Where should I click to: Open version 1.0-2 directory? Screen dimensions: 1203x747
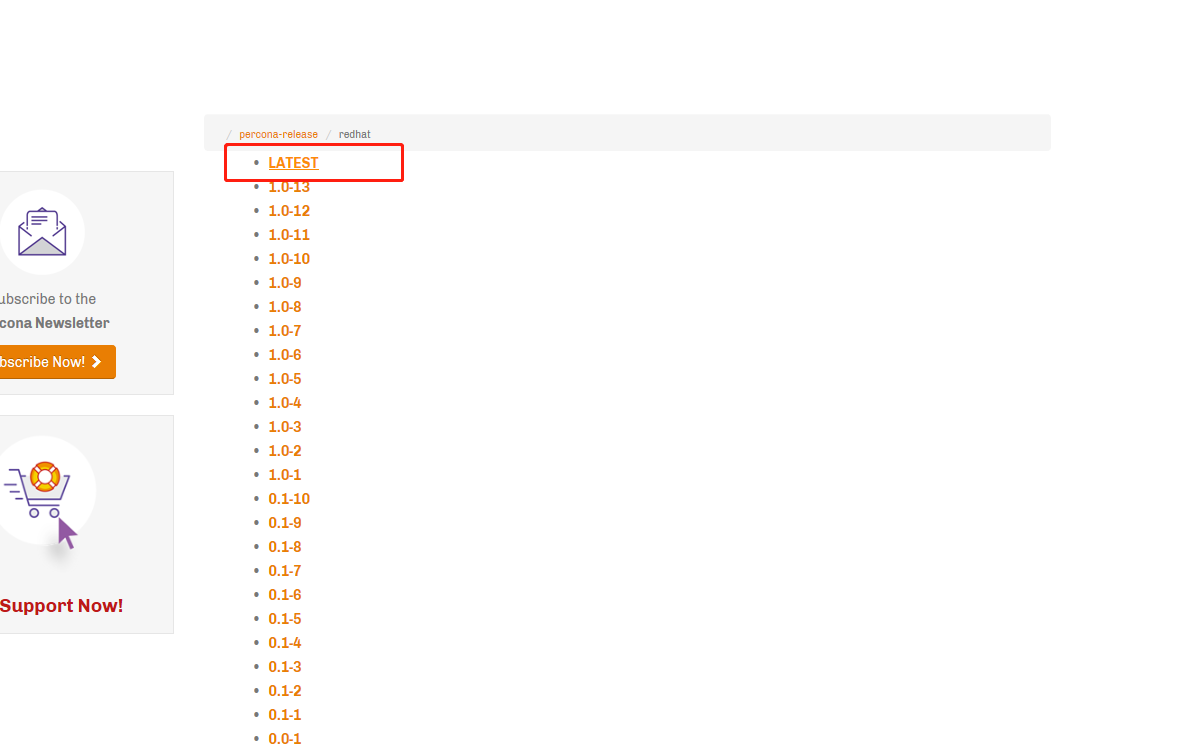coord(285,451)
